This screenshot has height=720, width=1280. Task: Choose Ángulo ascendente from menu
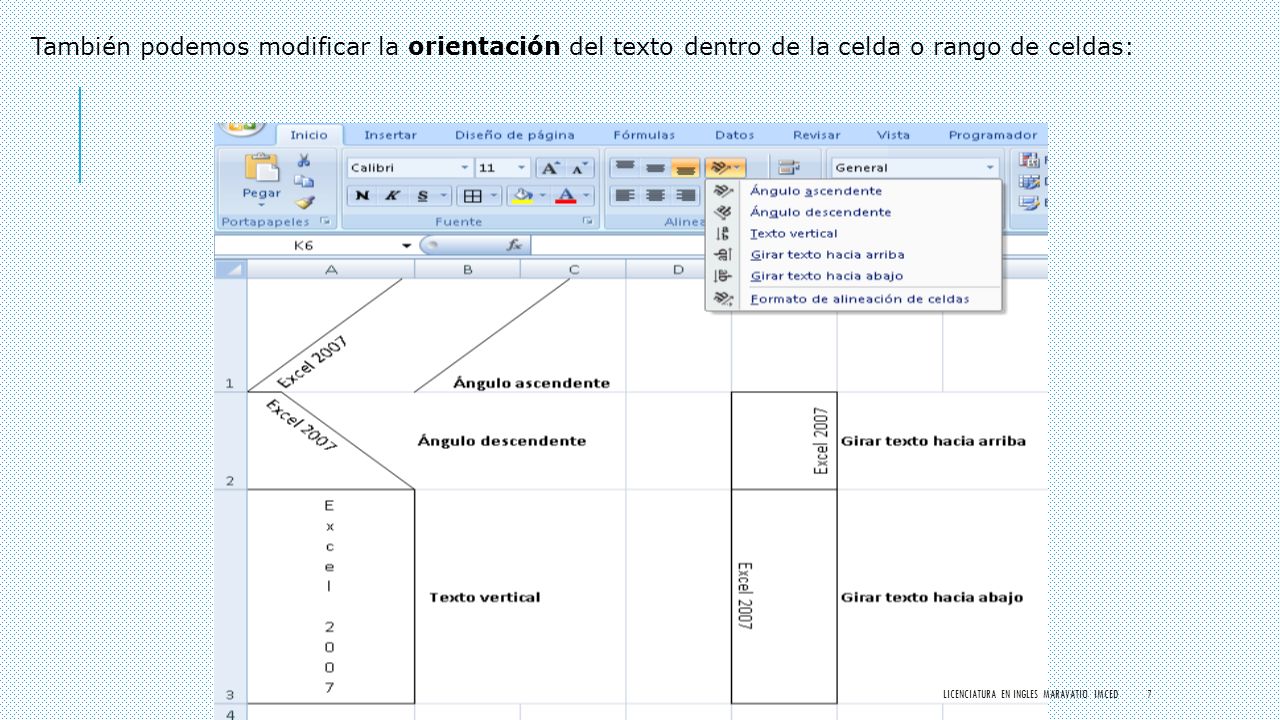[853, 191]
